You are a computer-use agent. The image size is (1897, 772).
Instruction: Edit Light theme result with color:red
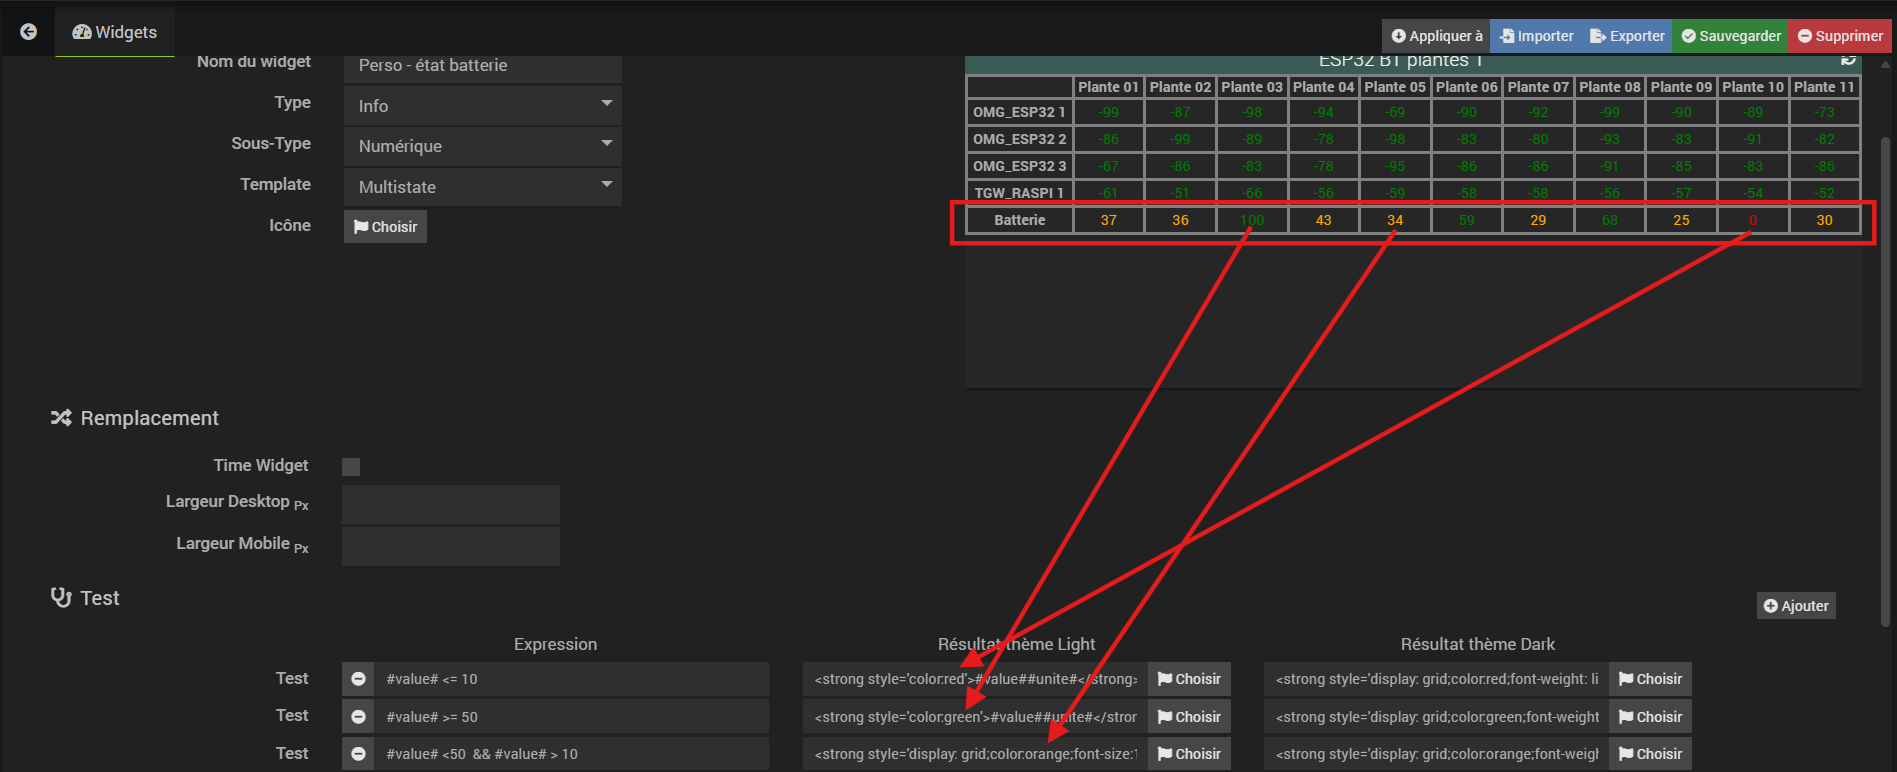click(975, 679)
